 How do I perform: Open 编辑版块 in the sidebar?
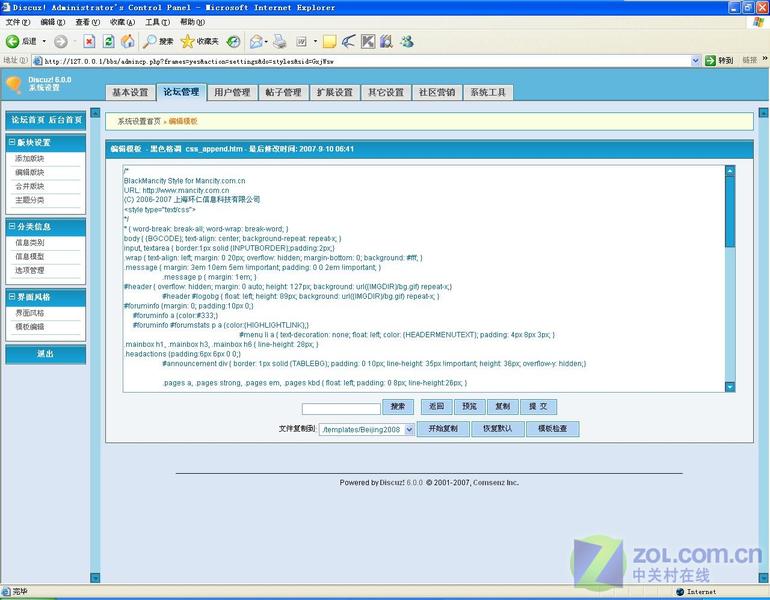click(29, 172)
